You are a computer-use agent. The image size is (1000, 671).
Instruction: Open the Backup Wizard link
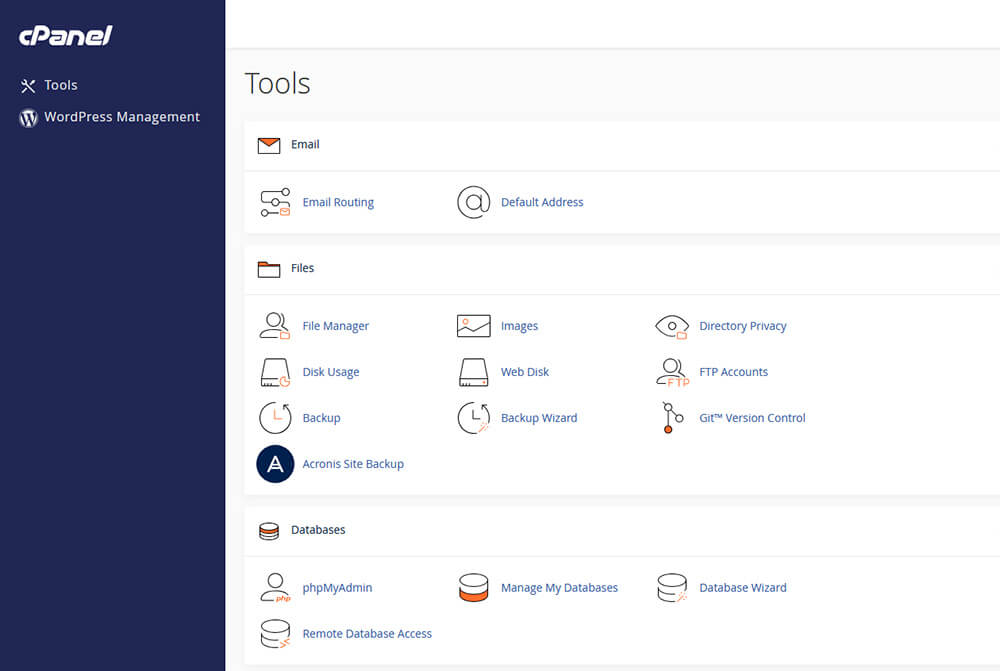click(539, 418)
